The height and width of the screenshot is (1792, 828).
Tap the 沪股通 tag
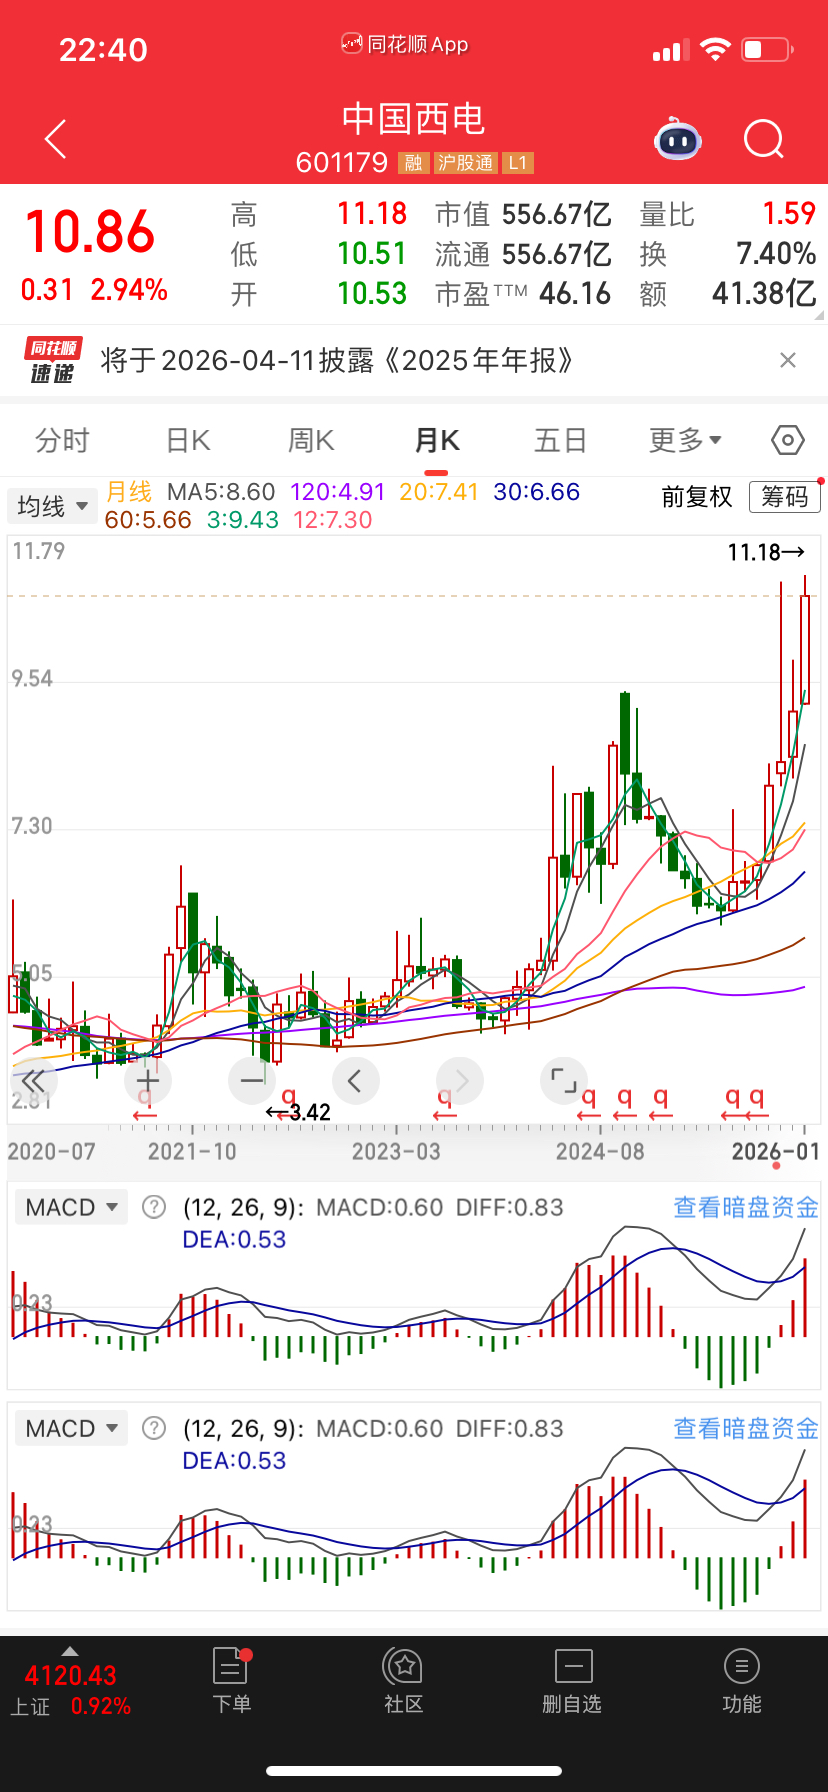point(465,163)
